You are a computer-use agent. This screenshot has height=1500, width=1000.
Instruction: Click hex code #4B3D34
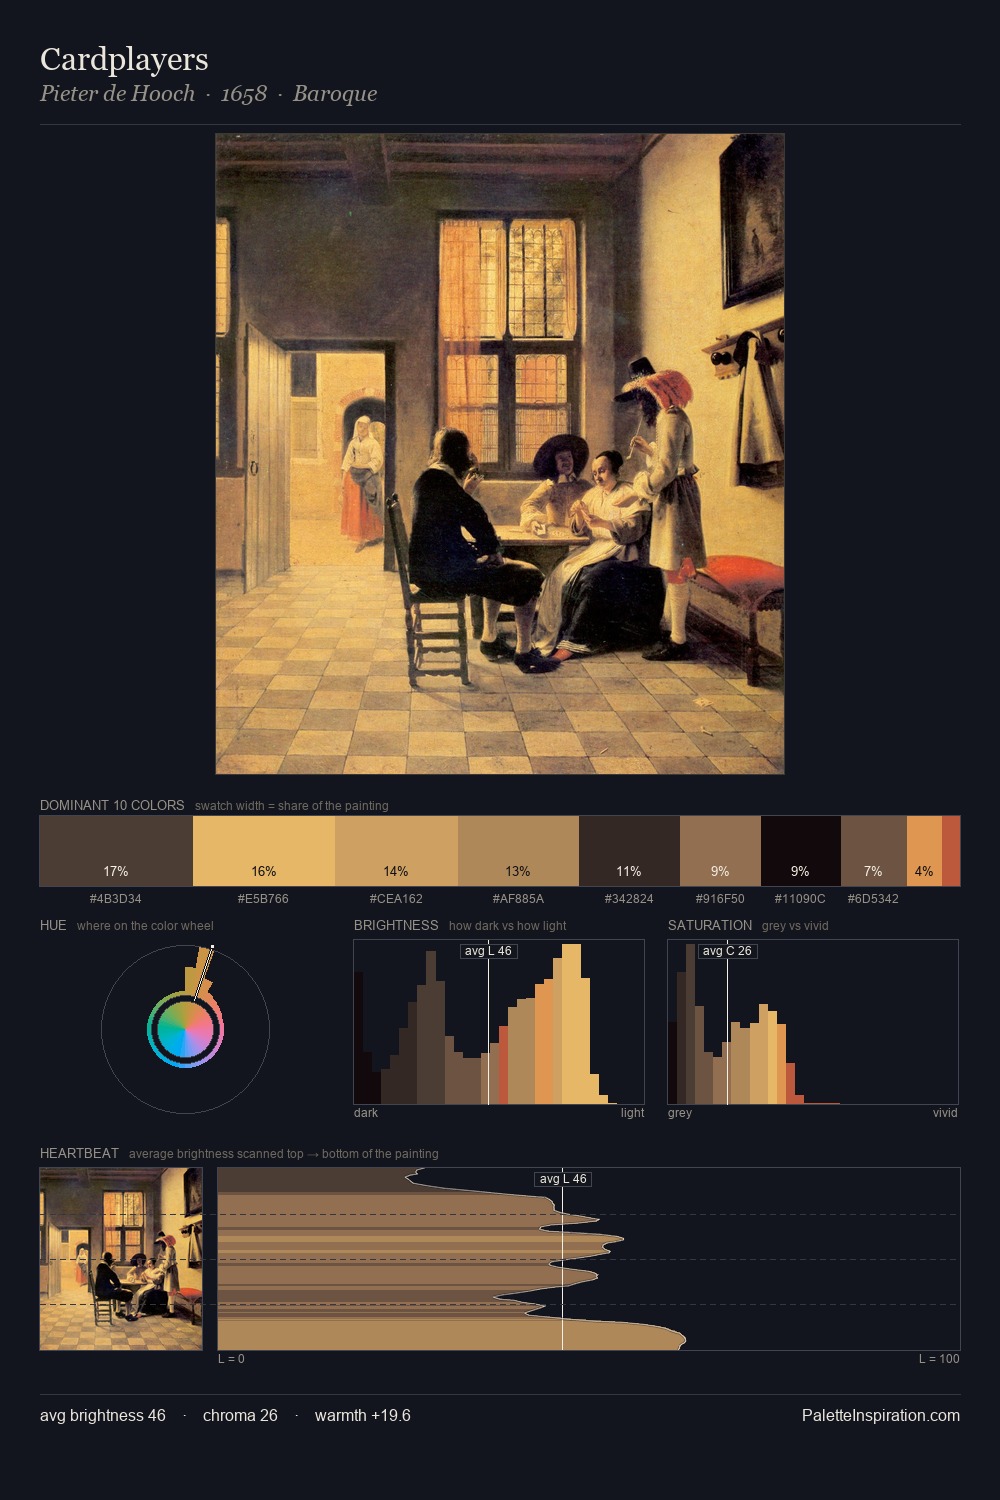116,899
